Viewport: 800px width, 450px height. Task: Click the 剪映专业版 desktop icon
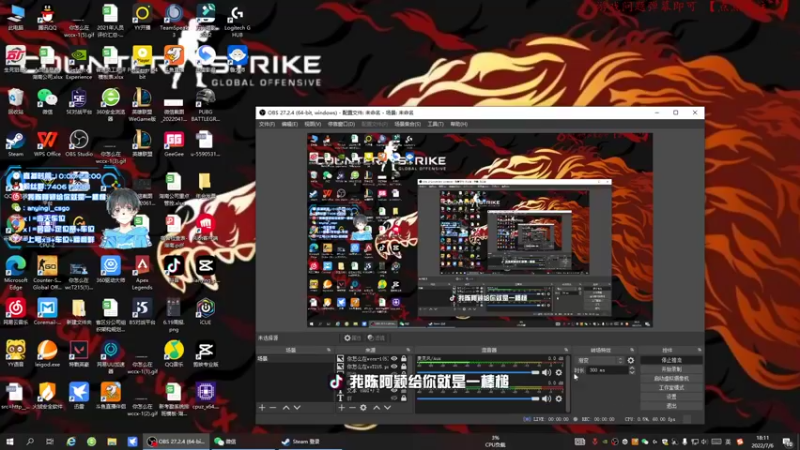click(x=205, y=354)
